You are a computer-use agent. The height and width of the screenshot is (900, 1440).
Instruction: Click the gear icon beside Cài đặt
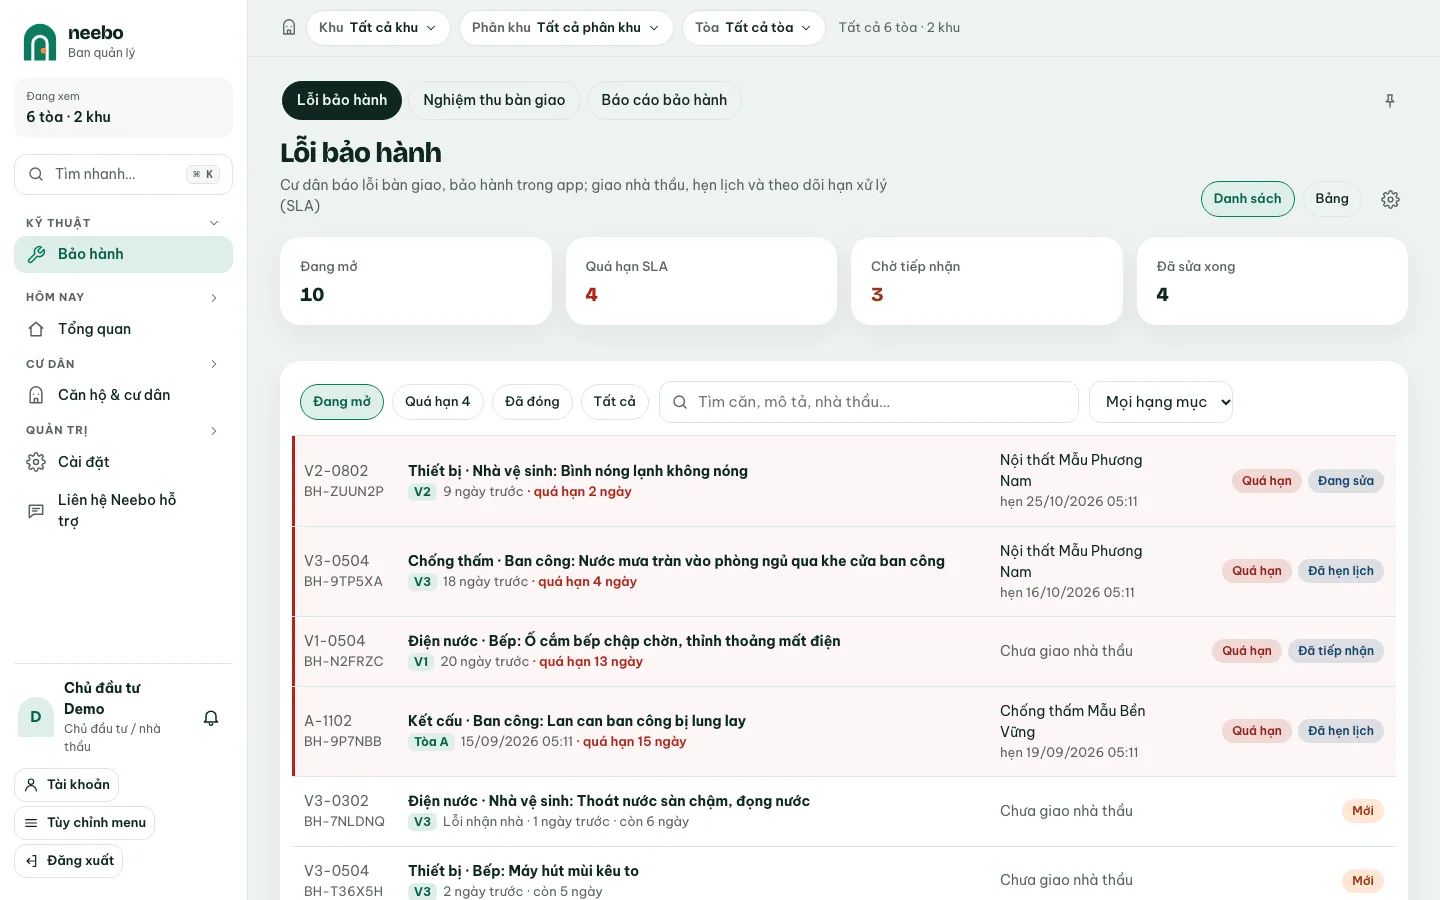pyautogui.click(x=36, y=462)
